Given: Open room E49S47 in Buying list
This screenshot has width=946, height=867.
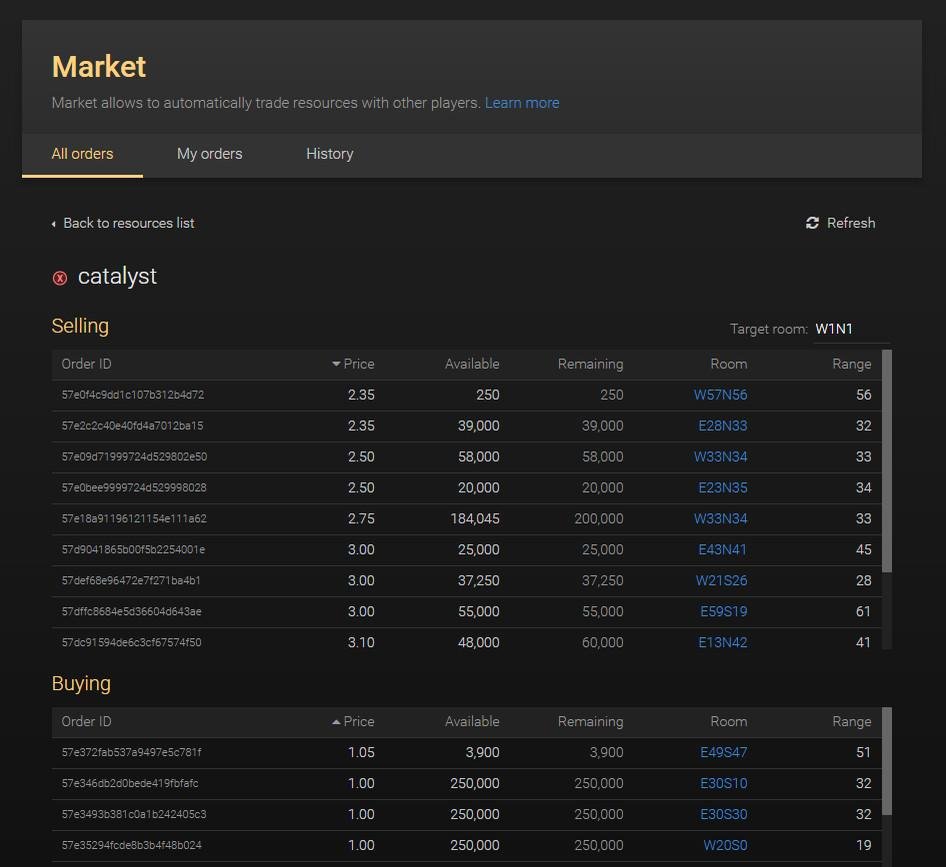Looking at the screenshot, I should click(x=723, y=753).
